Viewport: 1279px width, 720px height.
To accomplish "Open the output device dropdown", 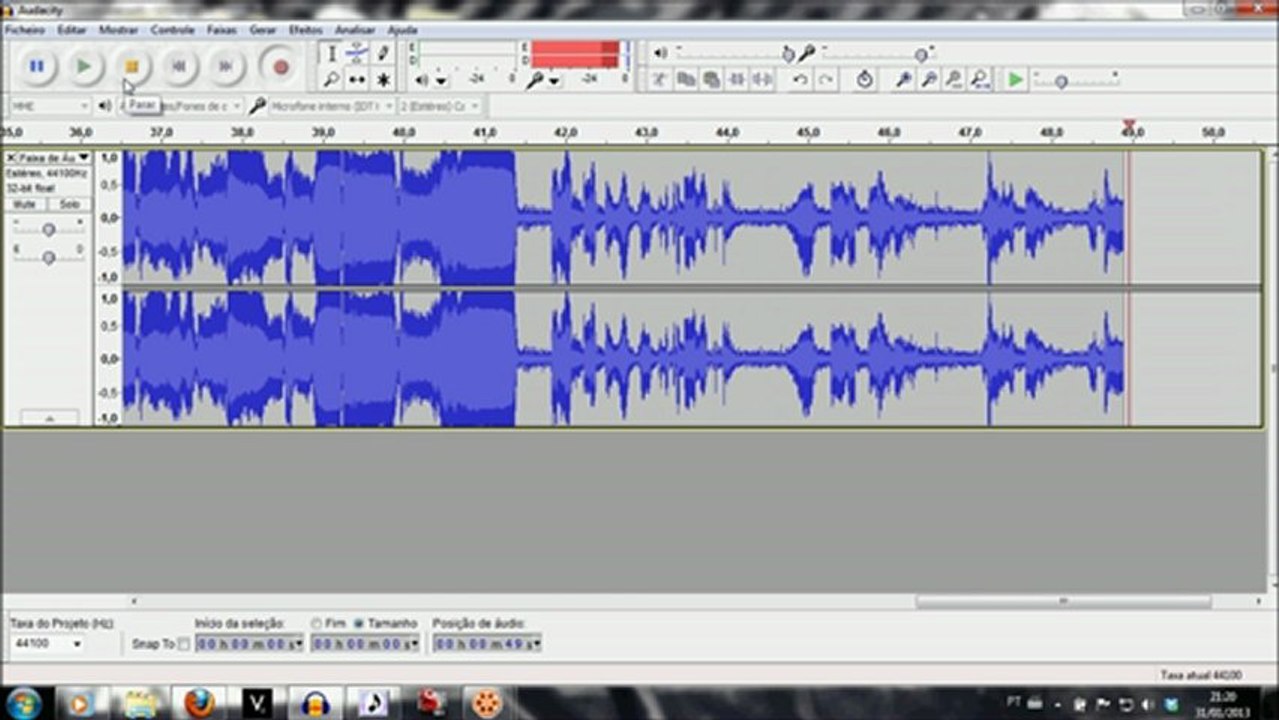I will [x=179, y=105].
